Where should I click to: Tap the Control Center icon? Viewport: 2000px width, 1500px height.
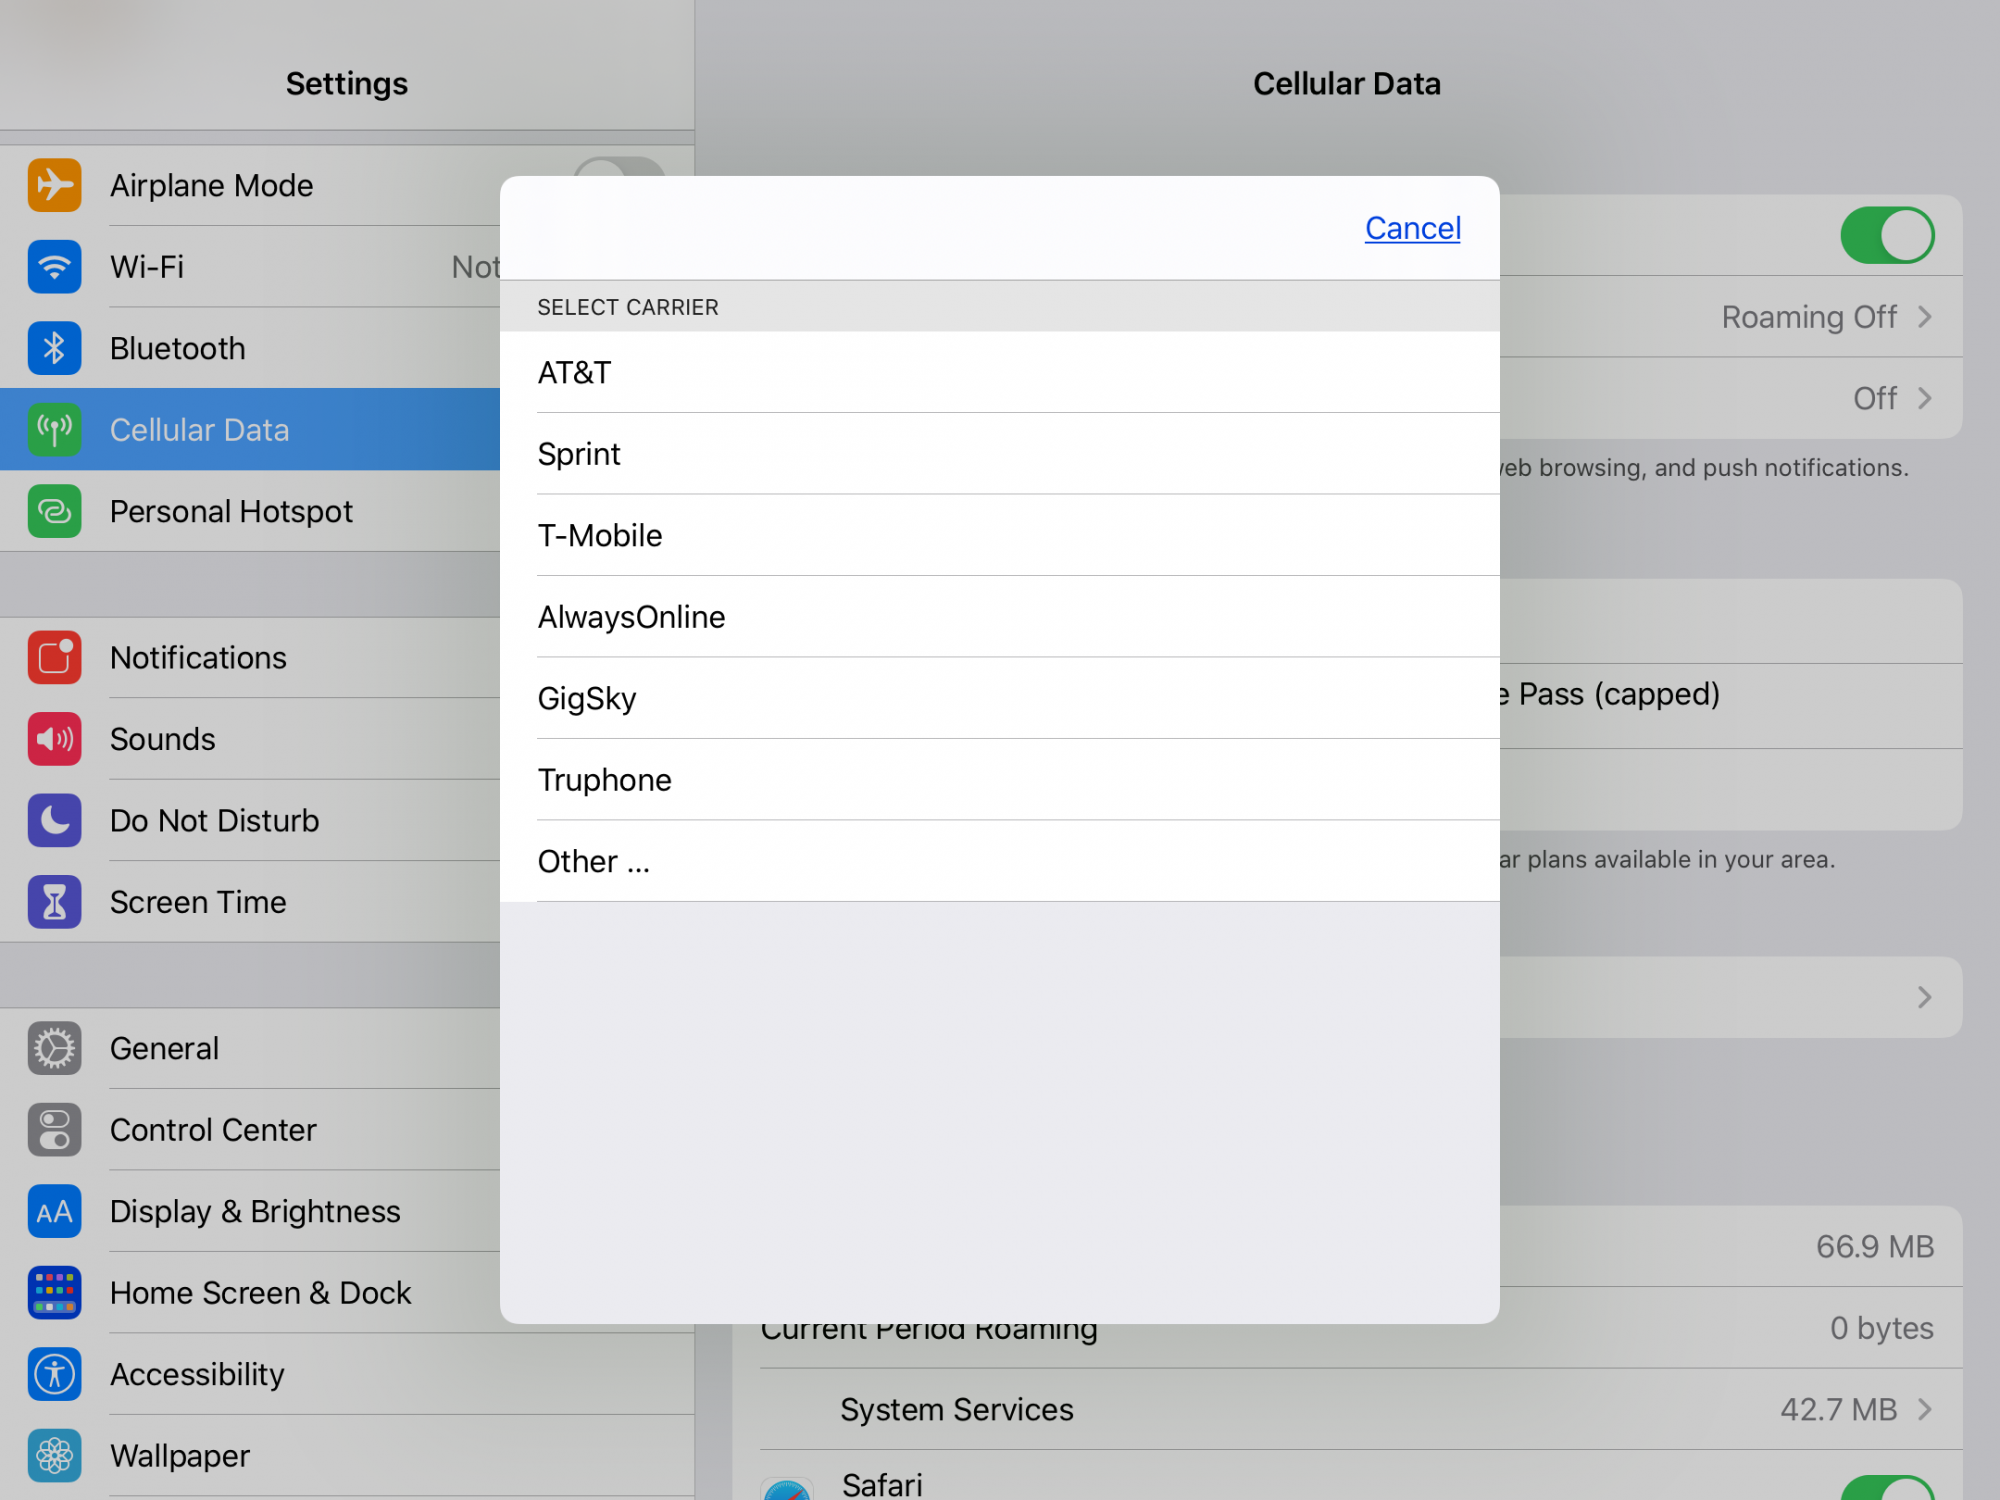[54, 1130]
